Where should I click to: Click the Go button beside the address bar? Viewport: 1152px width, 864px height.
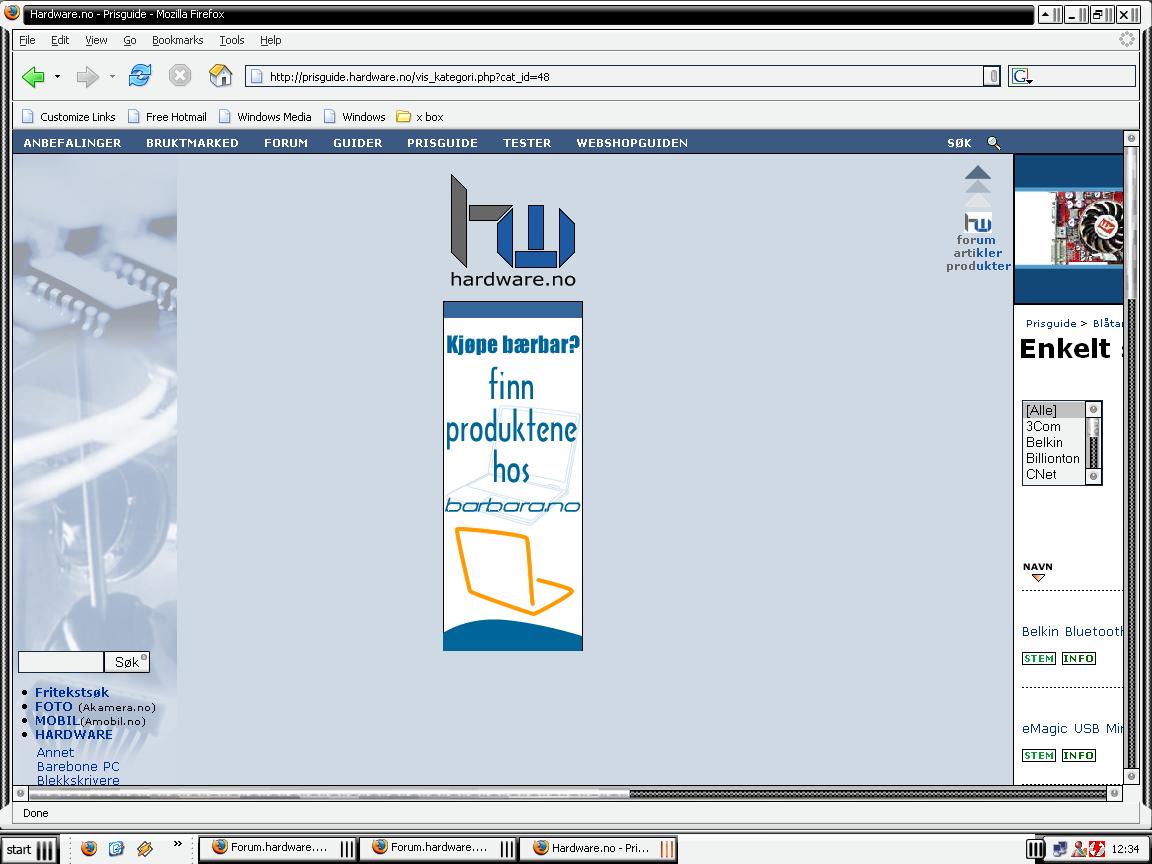pyautogui.click(x=992, y=76)
